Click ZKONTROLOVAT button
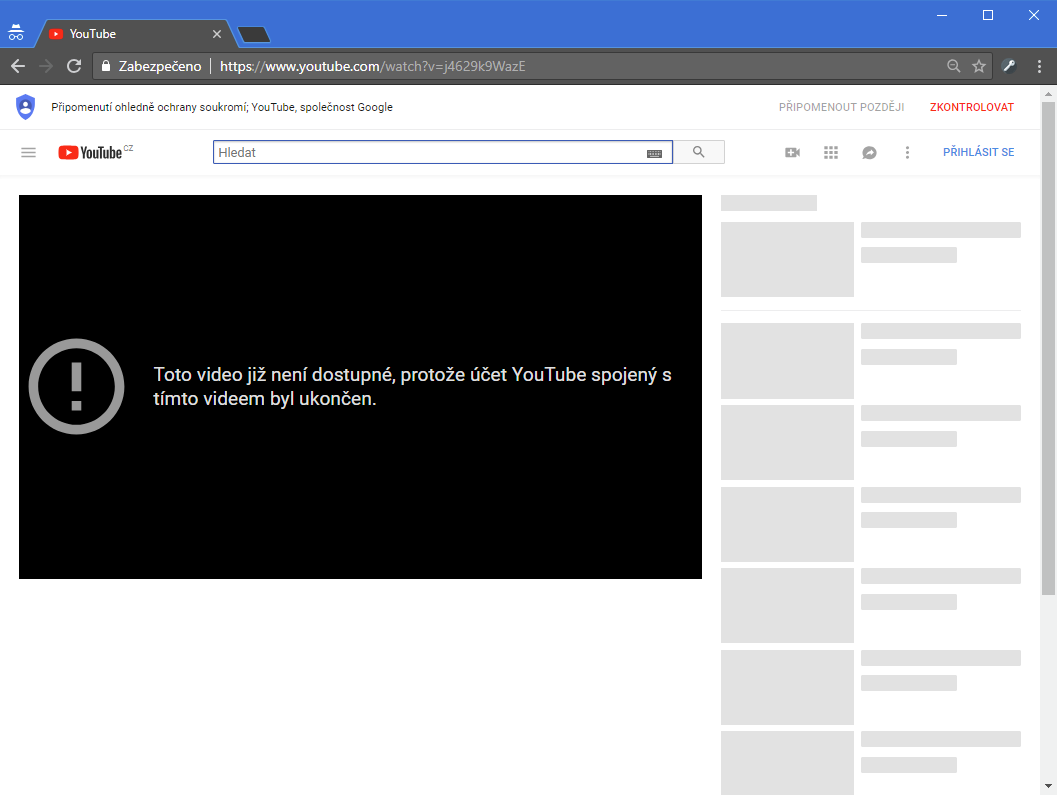 coord(971,107)
